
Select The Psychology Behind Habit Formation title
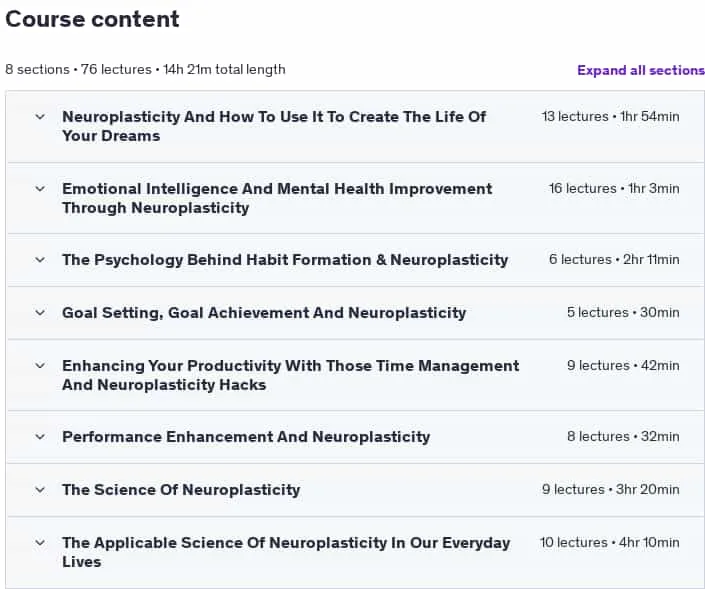click(x=285, y=260)
